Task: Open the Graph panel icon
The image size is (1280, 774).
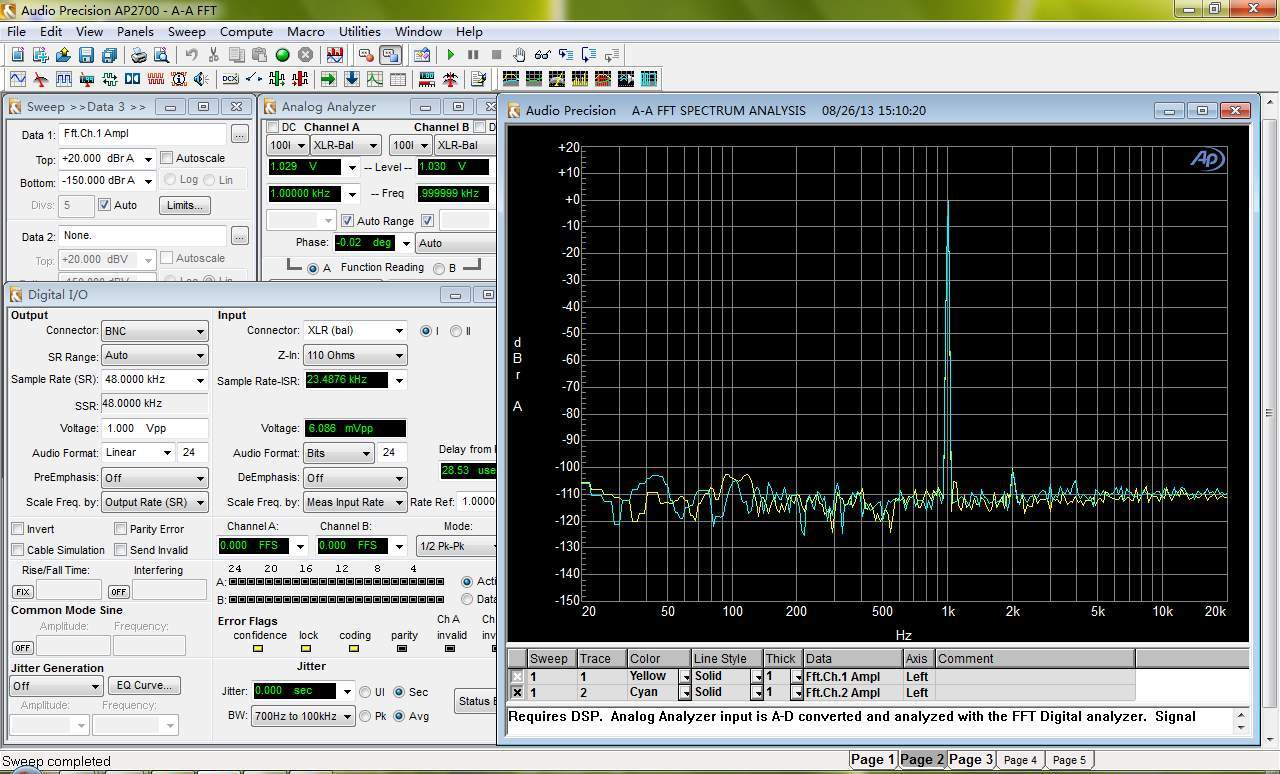Action: [x=374, y=79]
